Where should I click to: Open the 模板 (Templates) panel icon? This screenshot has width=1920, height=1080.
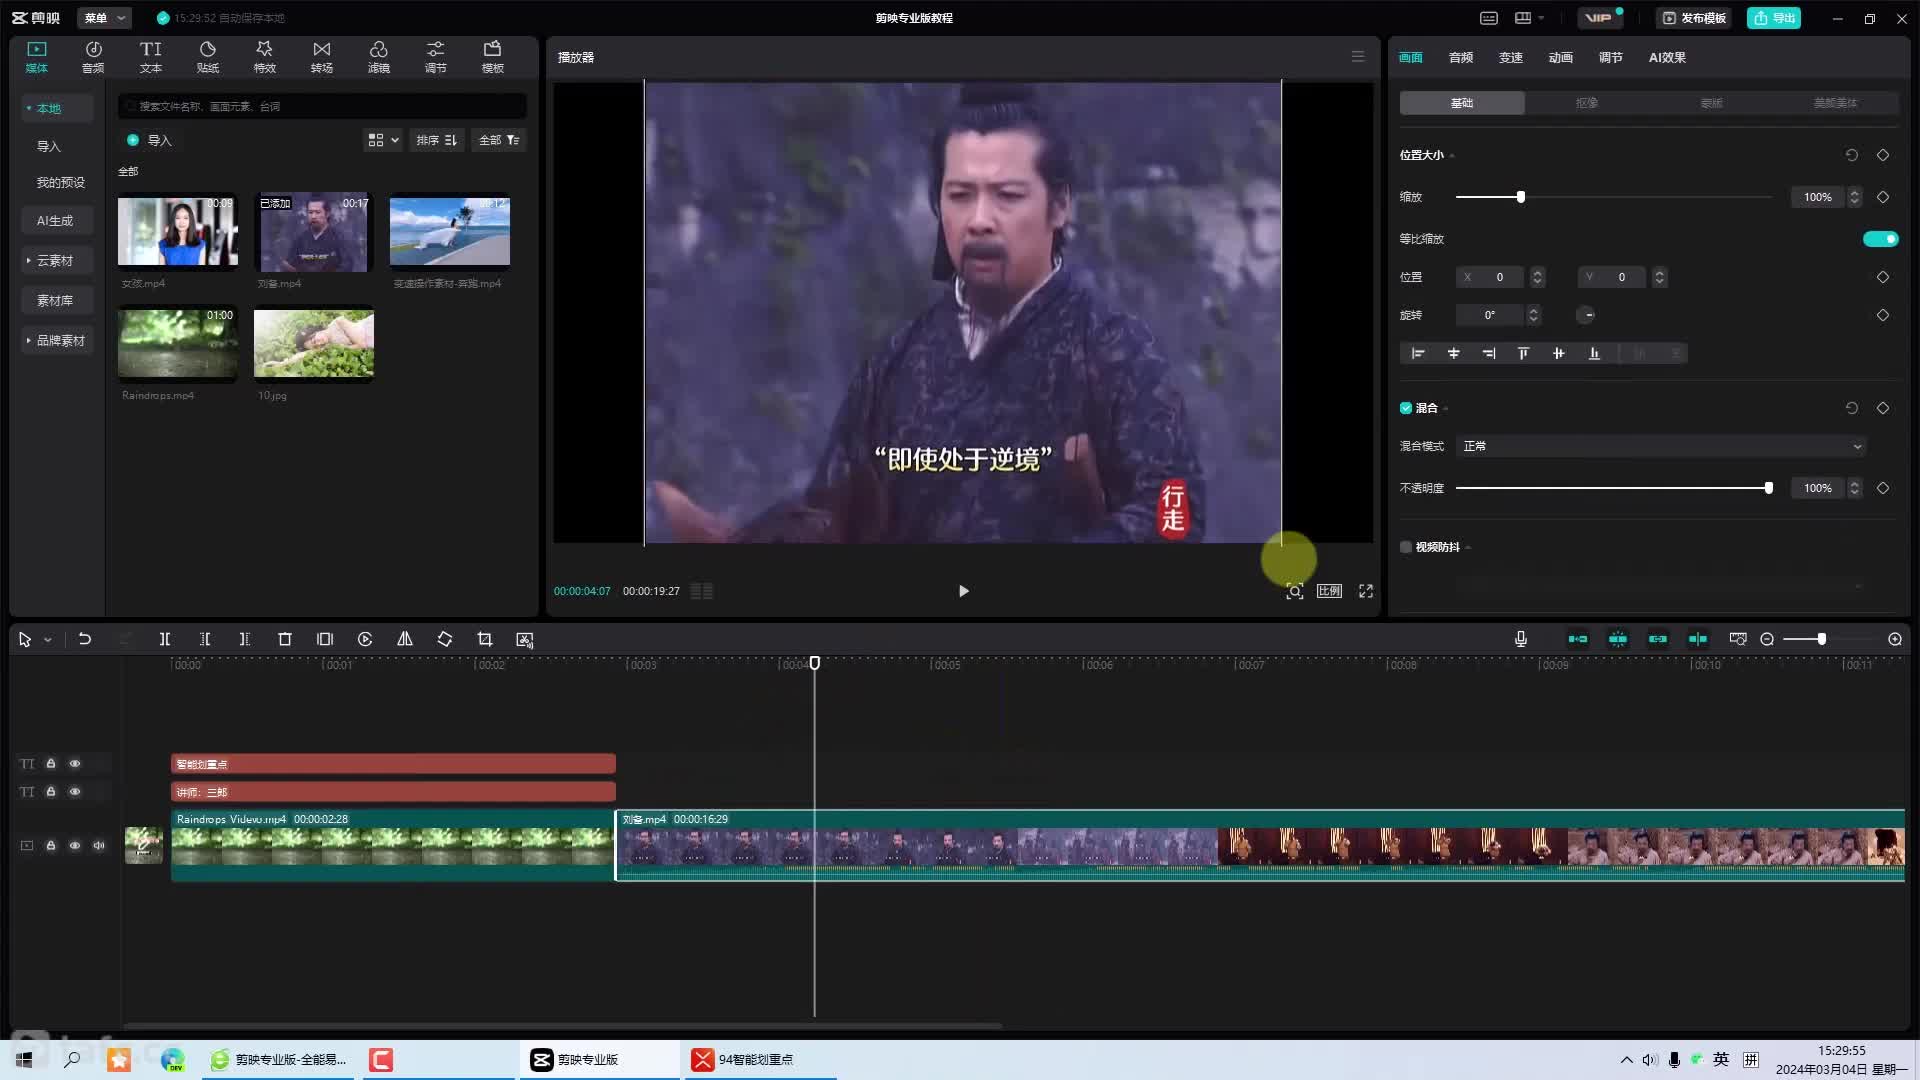point(492,57)
